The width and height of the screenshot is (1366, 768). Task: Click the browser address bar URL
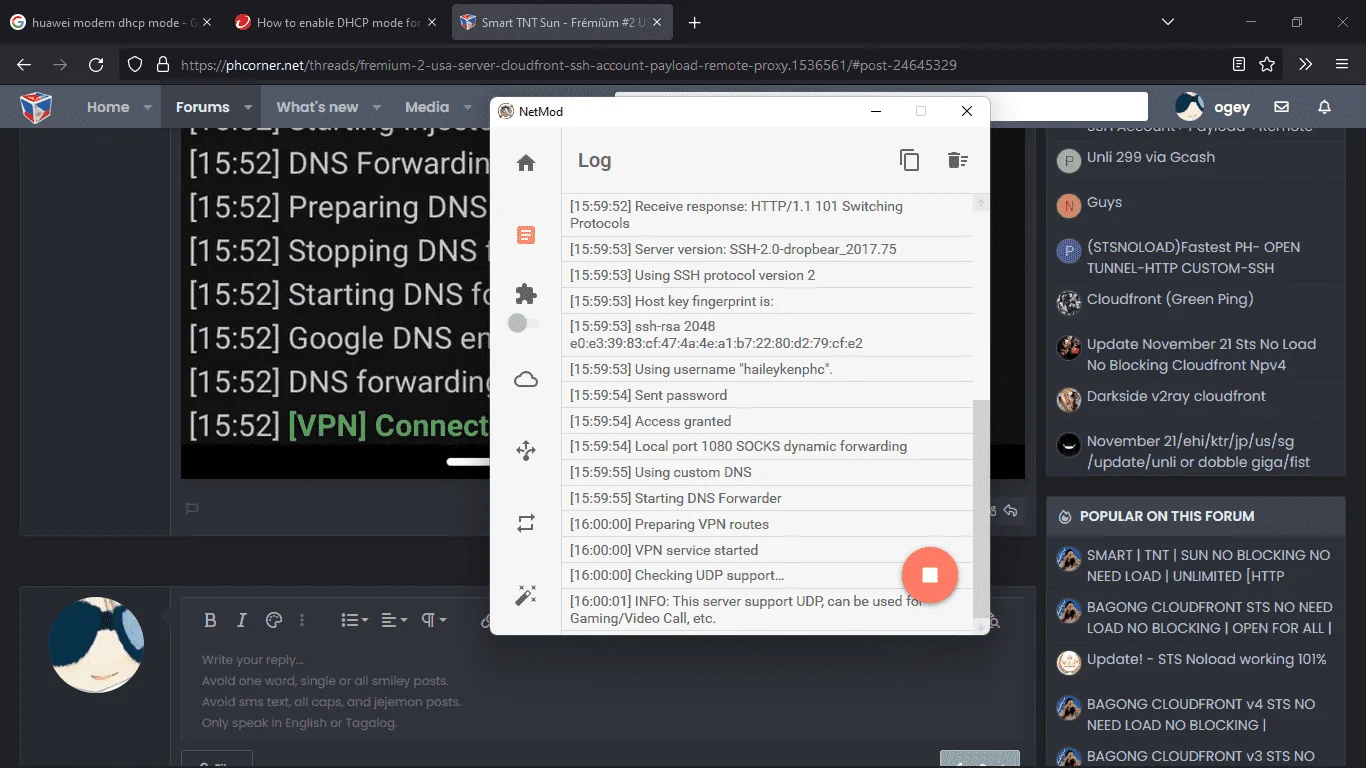569,65
